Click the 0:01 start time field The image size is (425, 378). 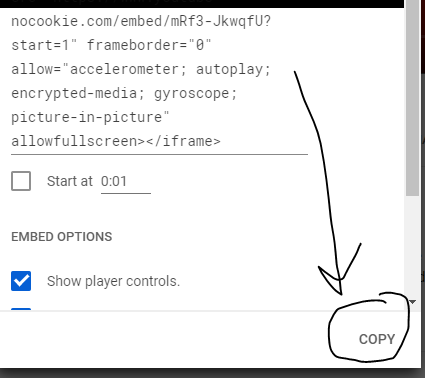tap(126, 182)
